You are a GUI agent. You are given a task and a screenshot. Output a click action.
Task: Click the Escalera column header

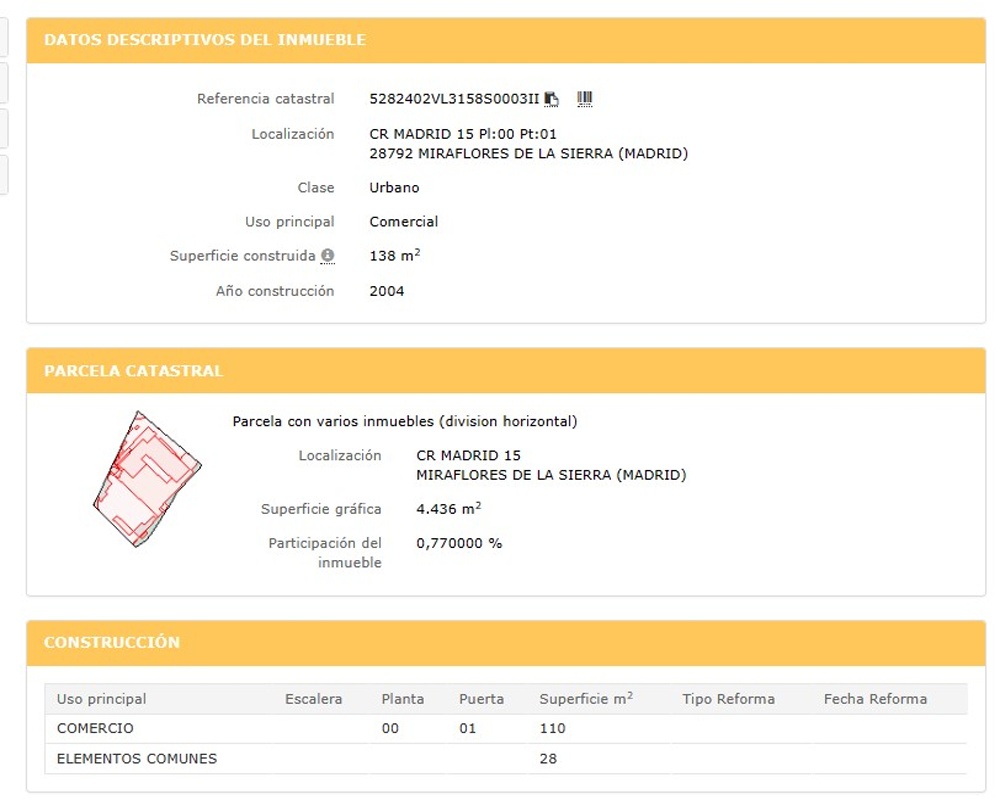[313, 699]
